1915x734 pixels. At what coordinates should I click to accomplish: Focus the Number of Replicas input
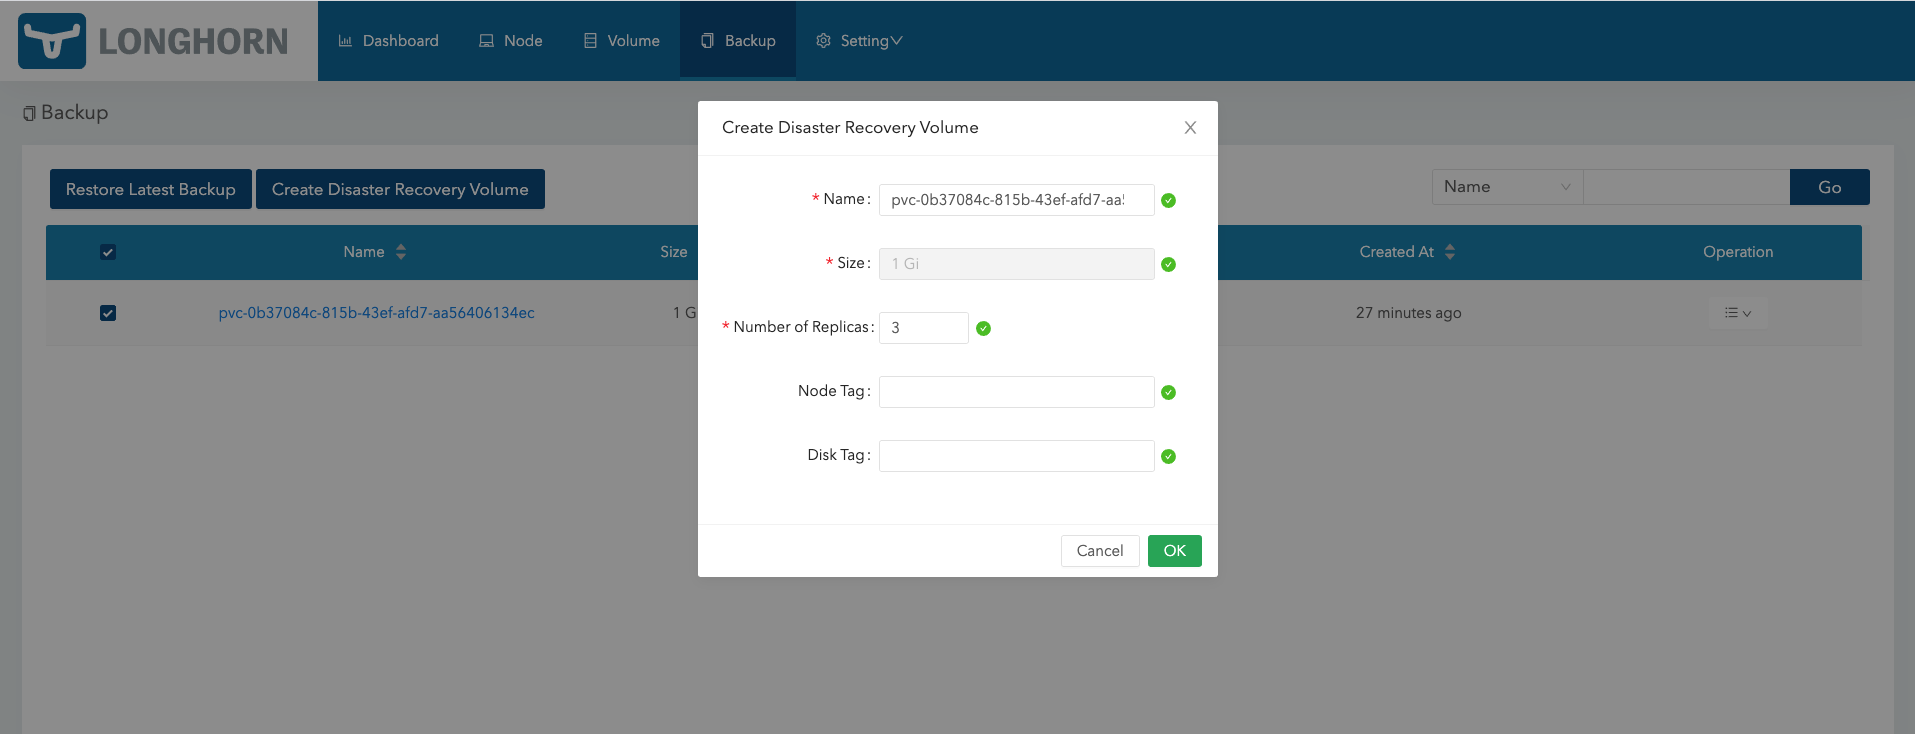(x=923, y=328)
